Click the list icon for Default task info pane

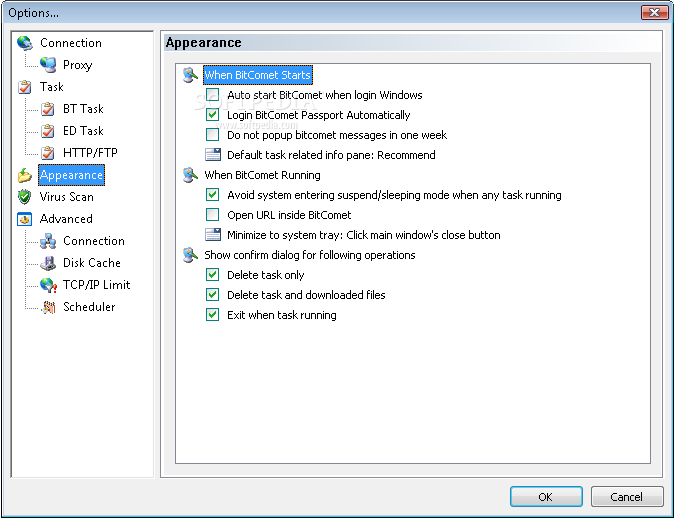click(x=213, y=155)
